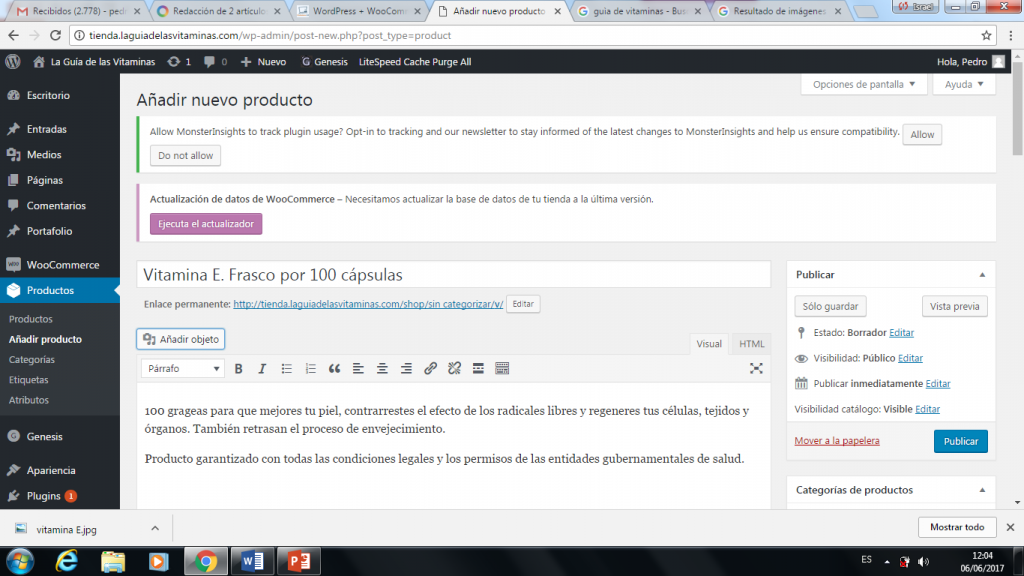Collapse Categorías de productos panel

tap(982, 490)
